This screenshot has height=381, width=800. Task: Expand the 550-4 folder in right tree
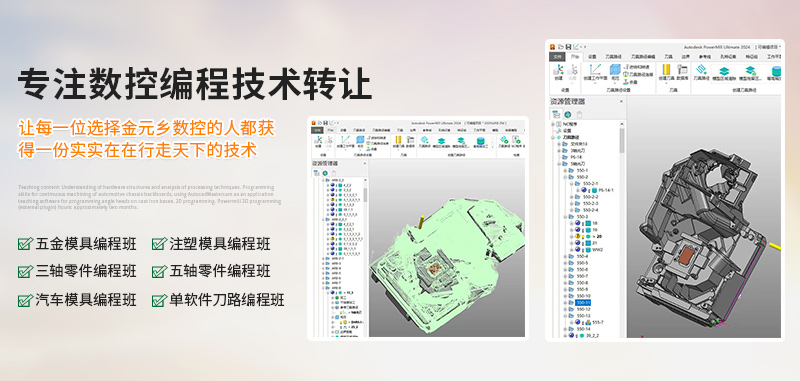point(565,256)
